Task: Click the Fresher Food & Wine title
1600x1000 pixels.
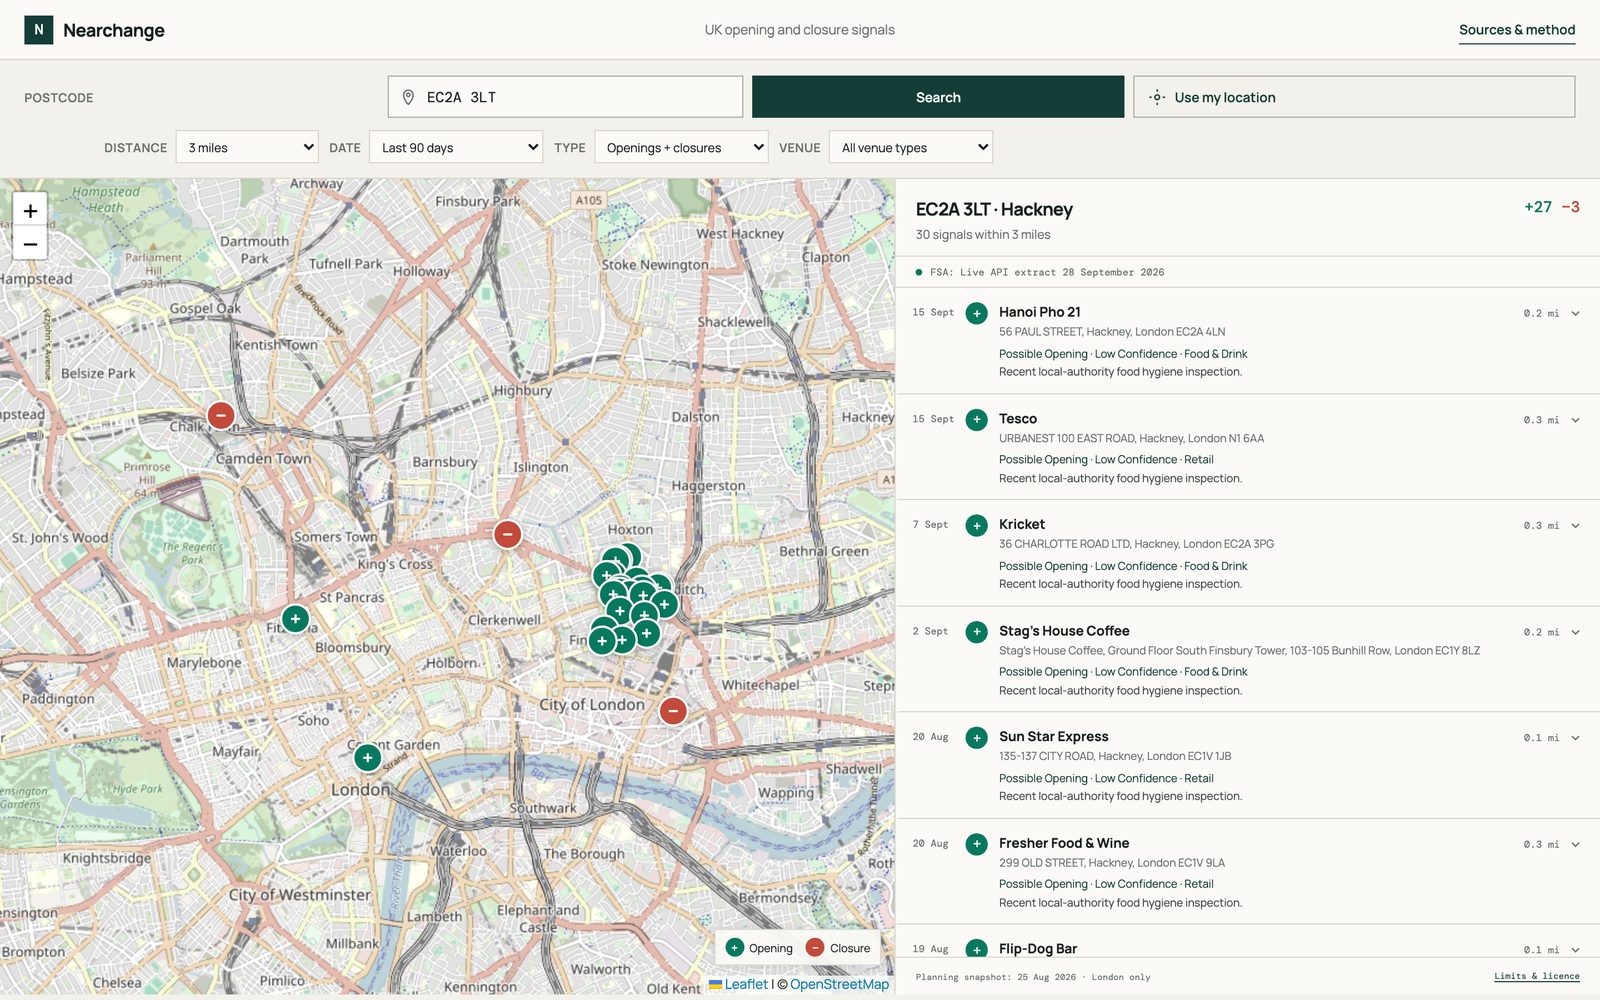Action: 1064,843
